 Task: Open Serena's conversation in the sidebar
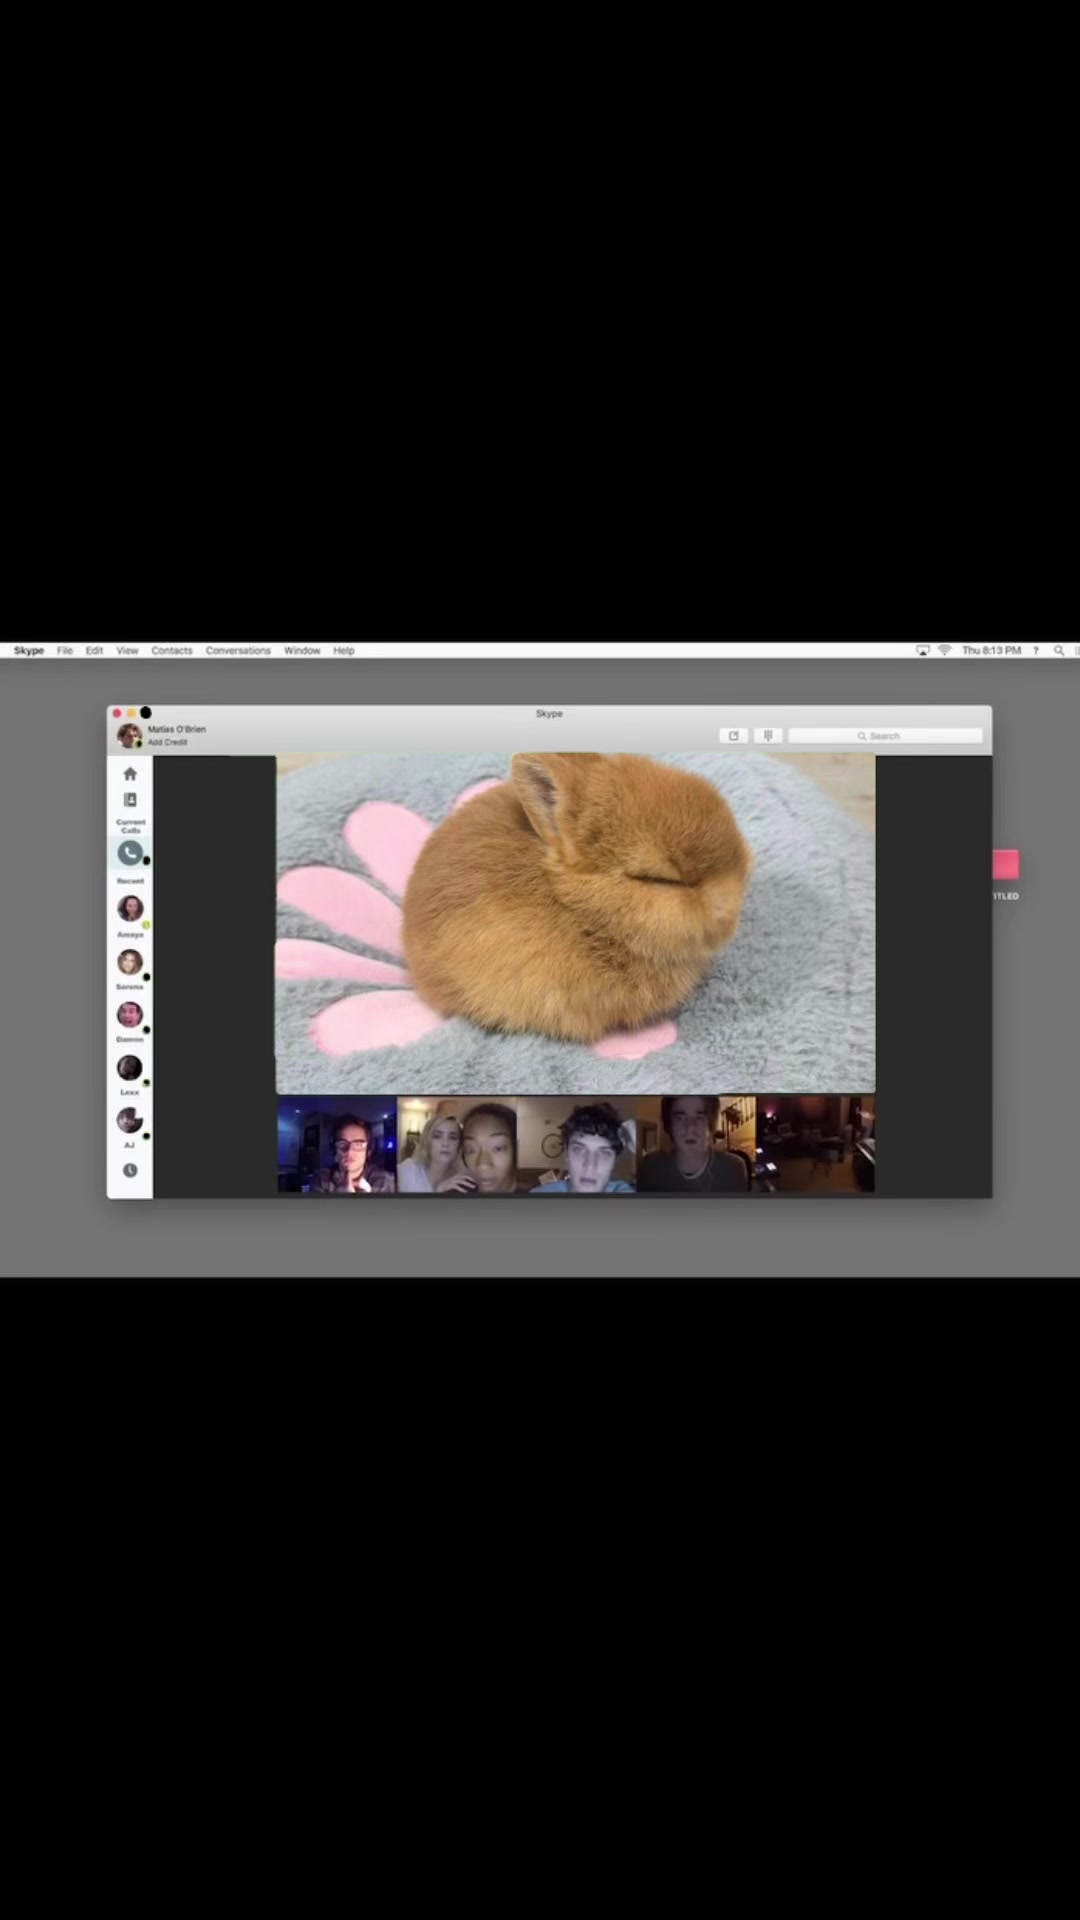pyautogui.click(x=130, y=962)
